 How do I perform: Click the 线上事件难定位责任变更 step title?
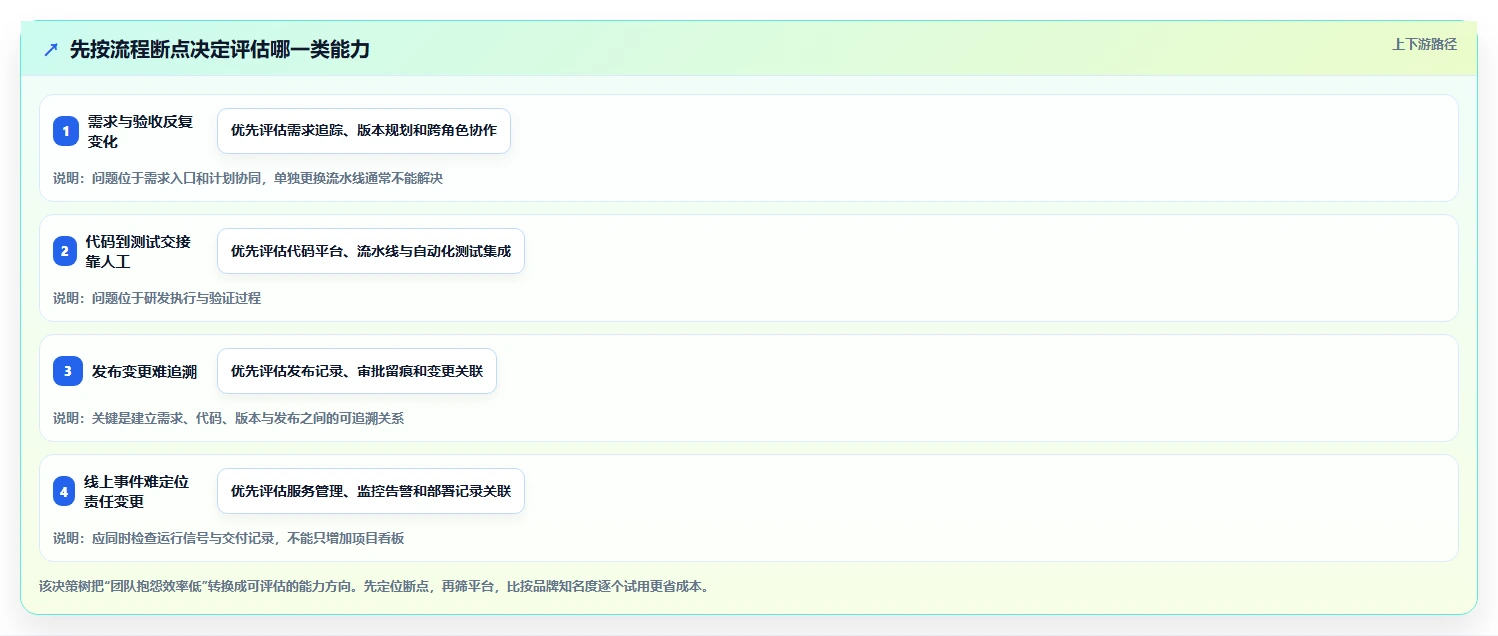(x=137, y=491)
